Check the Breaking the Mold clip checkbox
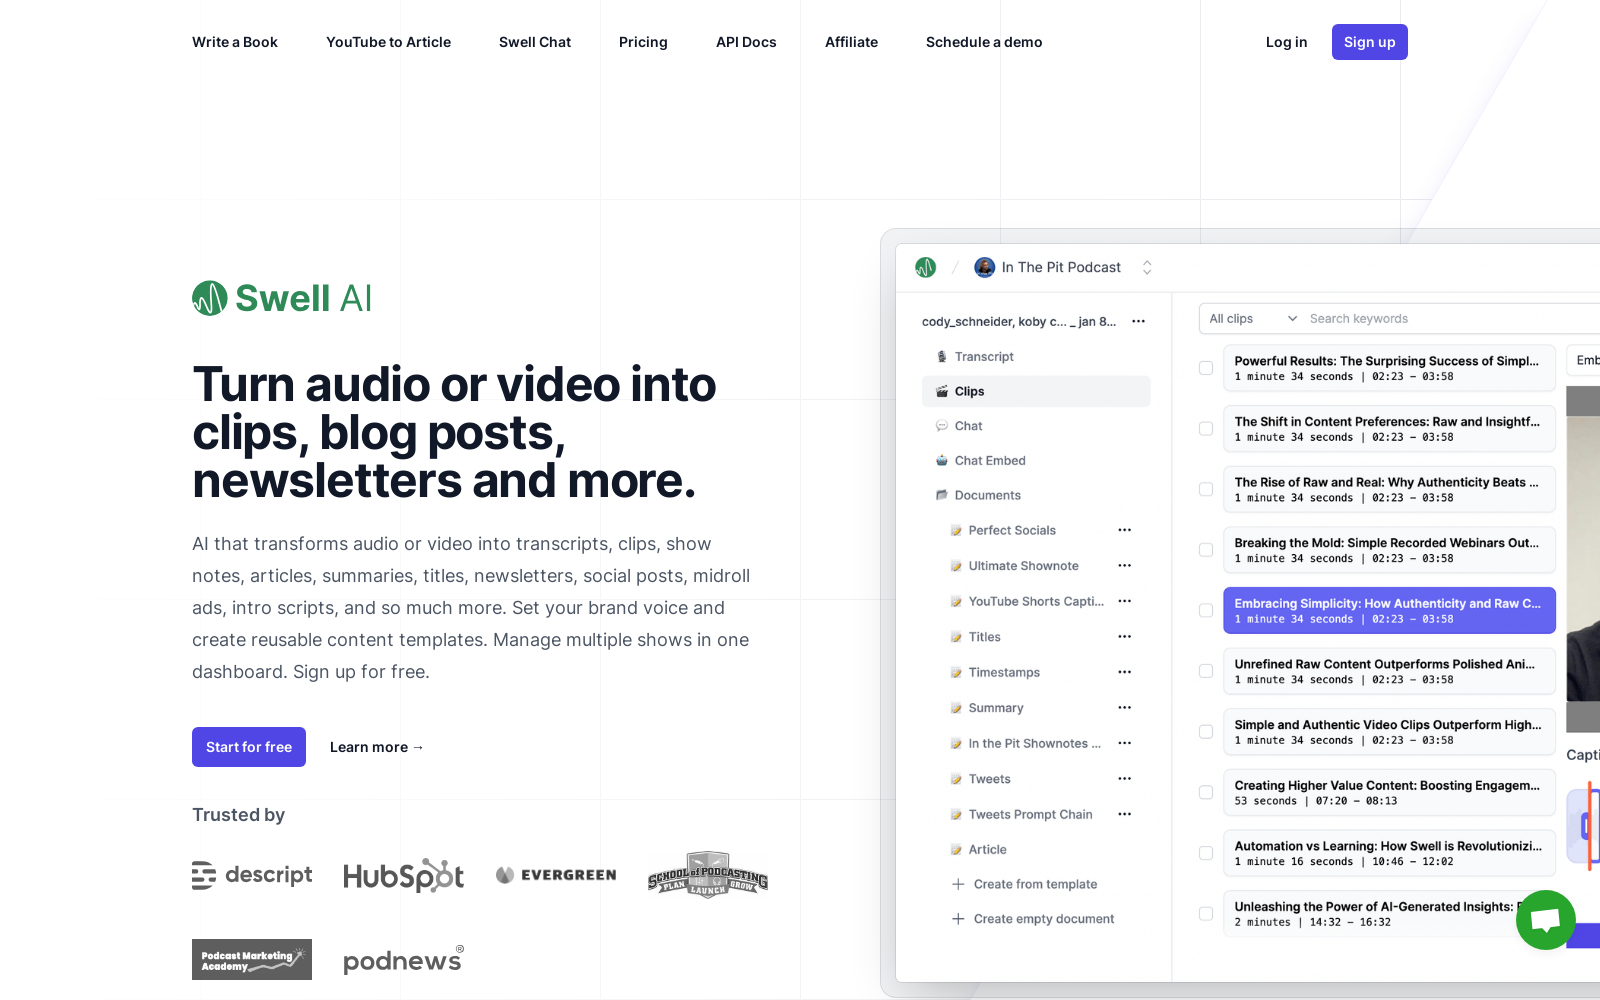1600x1000 pixels. [1206, 550]
